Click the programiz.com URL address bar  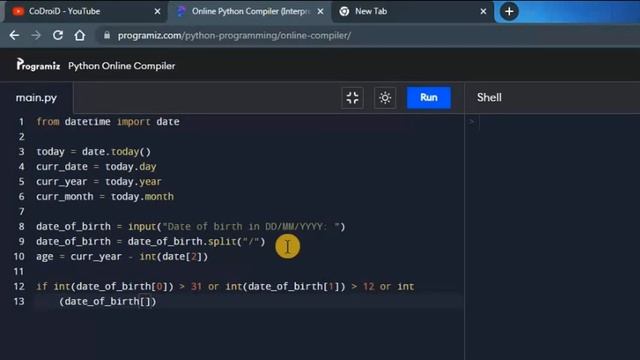point(234,36)
